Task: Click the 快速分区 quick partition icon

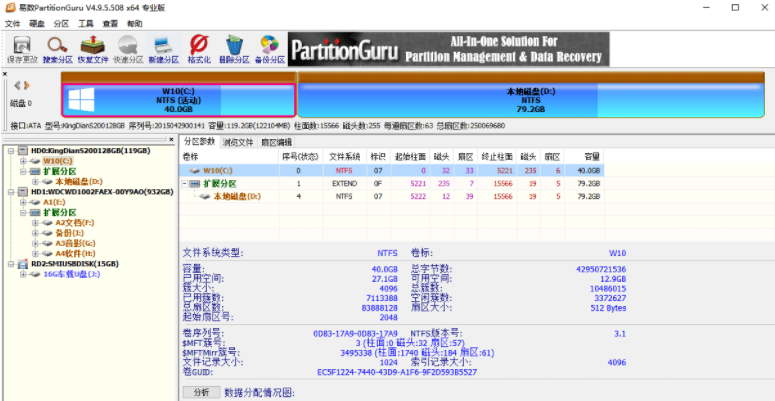Action: (x=129, y=50)
